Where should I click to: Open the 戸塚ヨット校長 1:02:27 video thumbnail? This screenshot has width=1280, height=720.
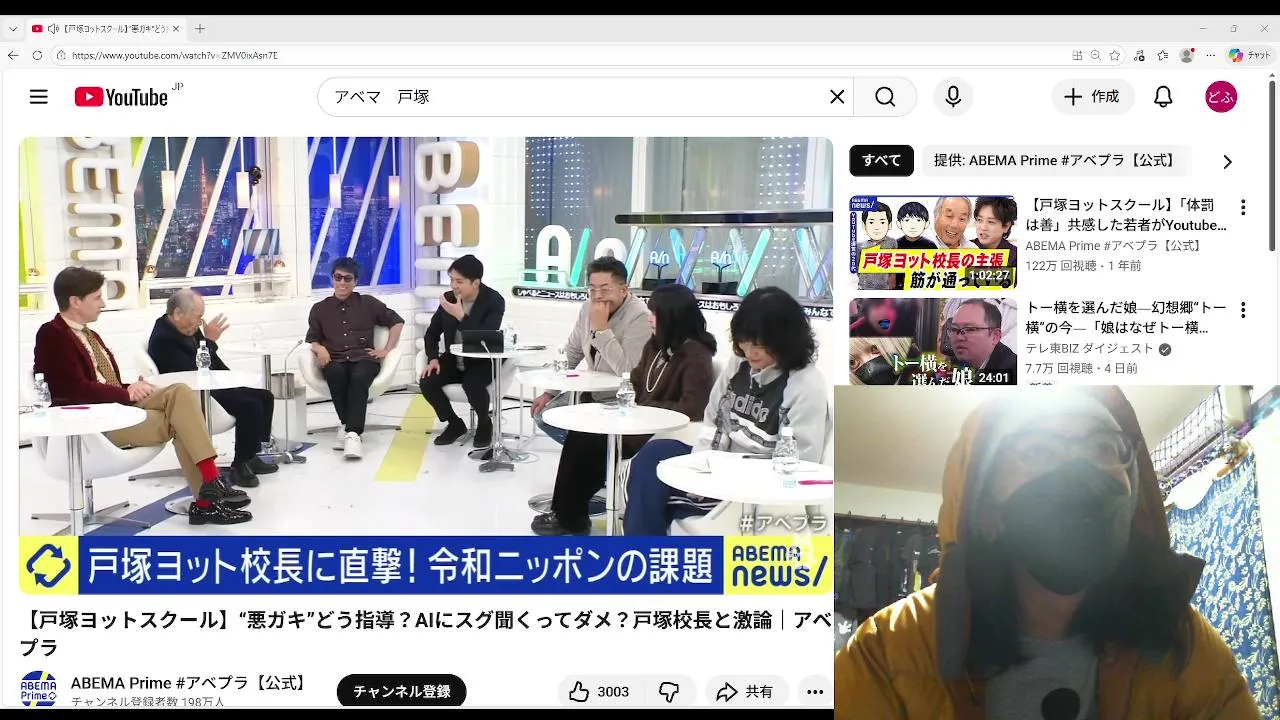coord(933,242)
